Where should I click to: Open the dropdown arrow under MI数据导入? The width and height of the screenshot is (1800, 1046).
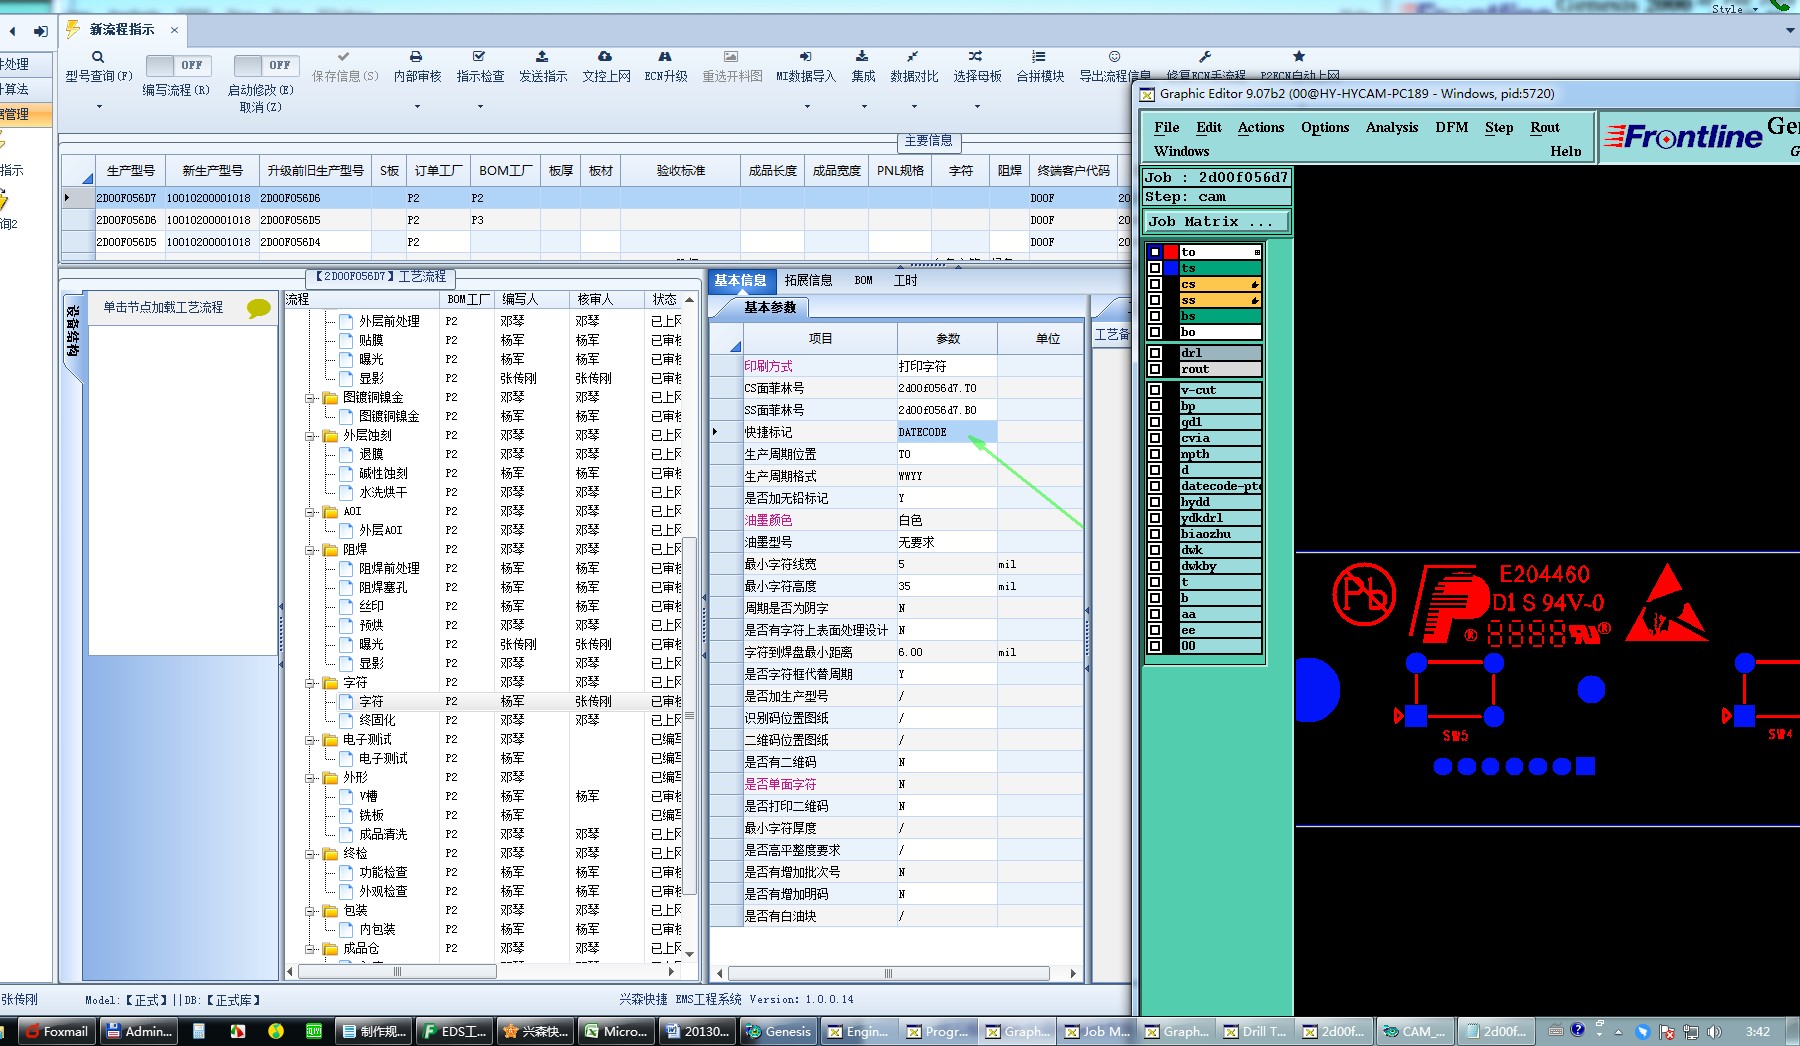pyautogui.click(x=806, y=106)
